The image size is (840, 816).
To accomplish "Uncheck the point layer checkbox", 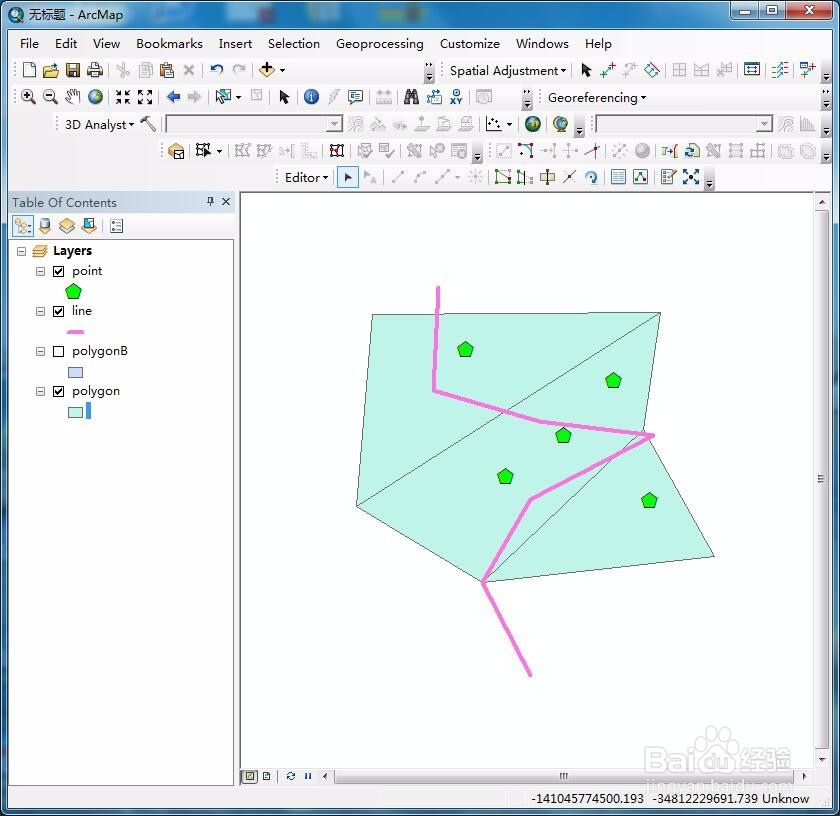I will coord(58,272).
